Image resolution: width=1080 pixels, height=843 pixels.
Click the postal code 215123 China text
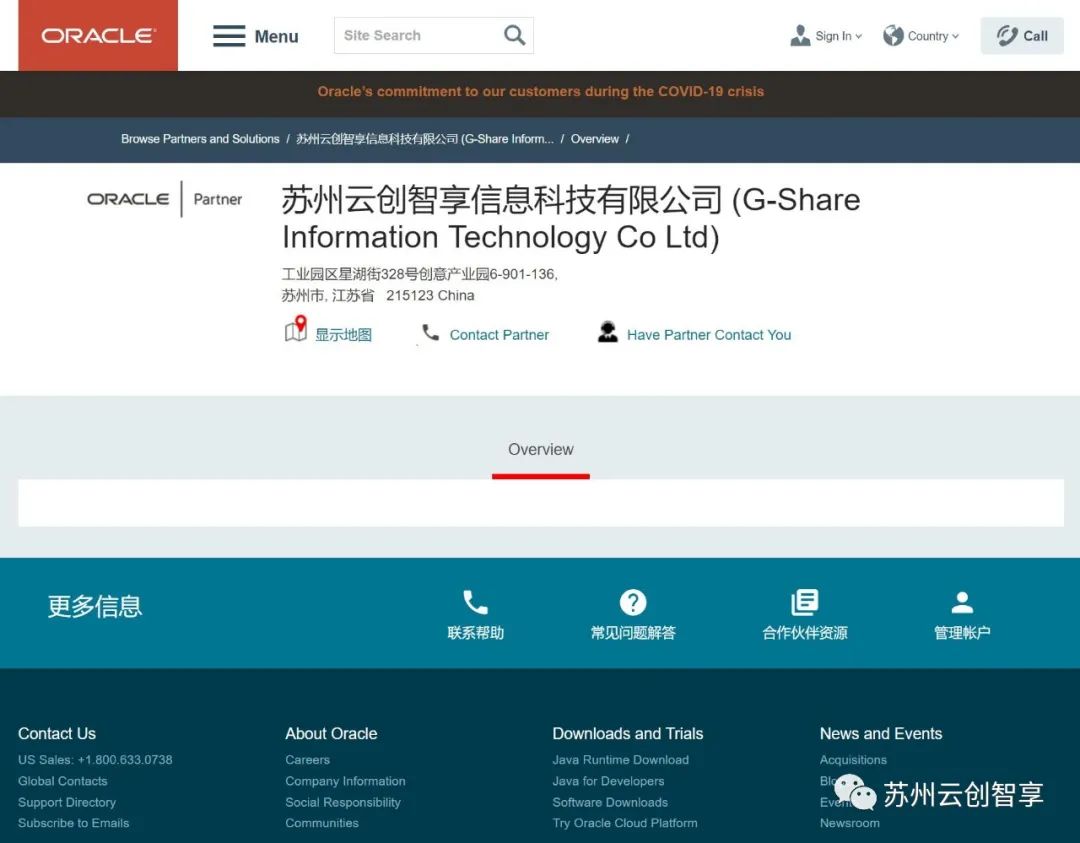tap(430, 295)
